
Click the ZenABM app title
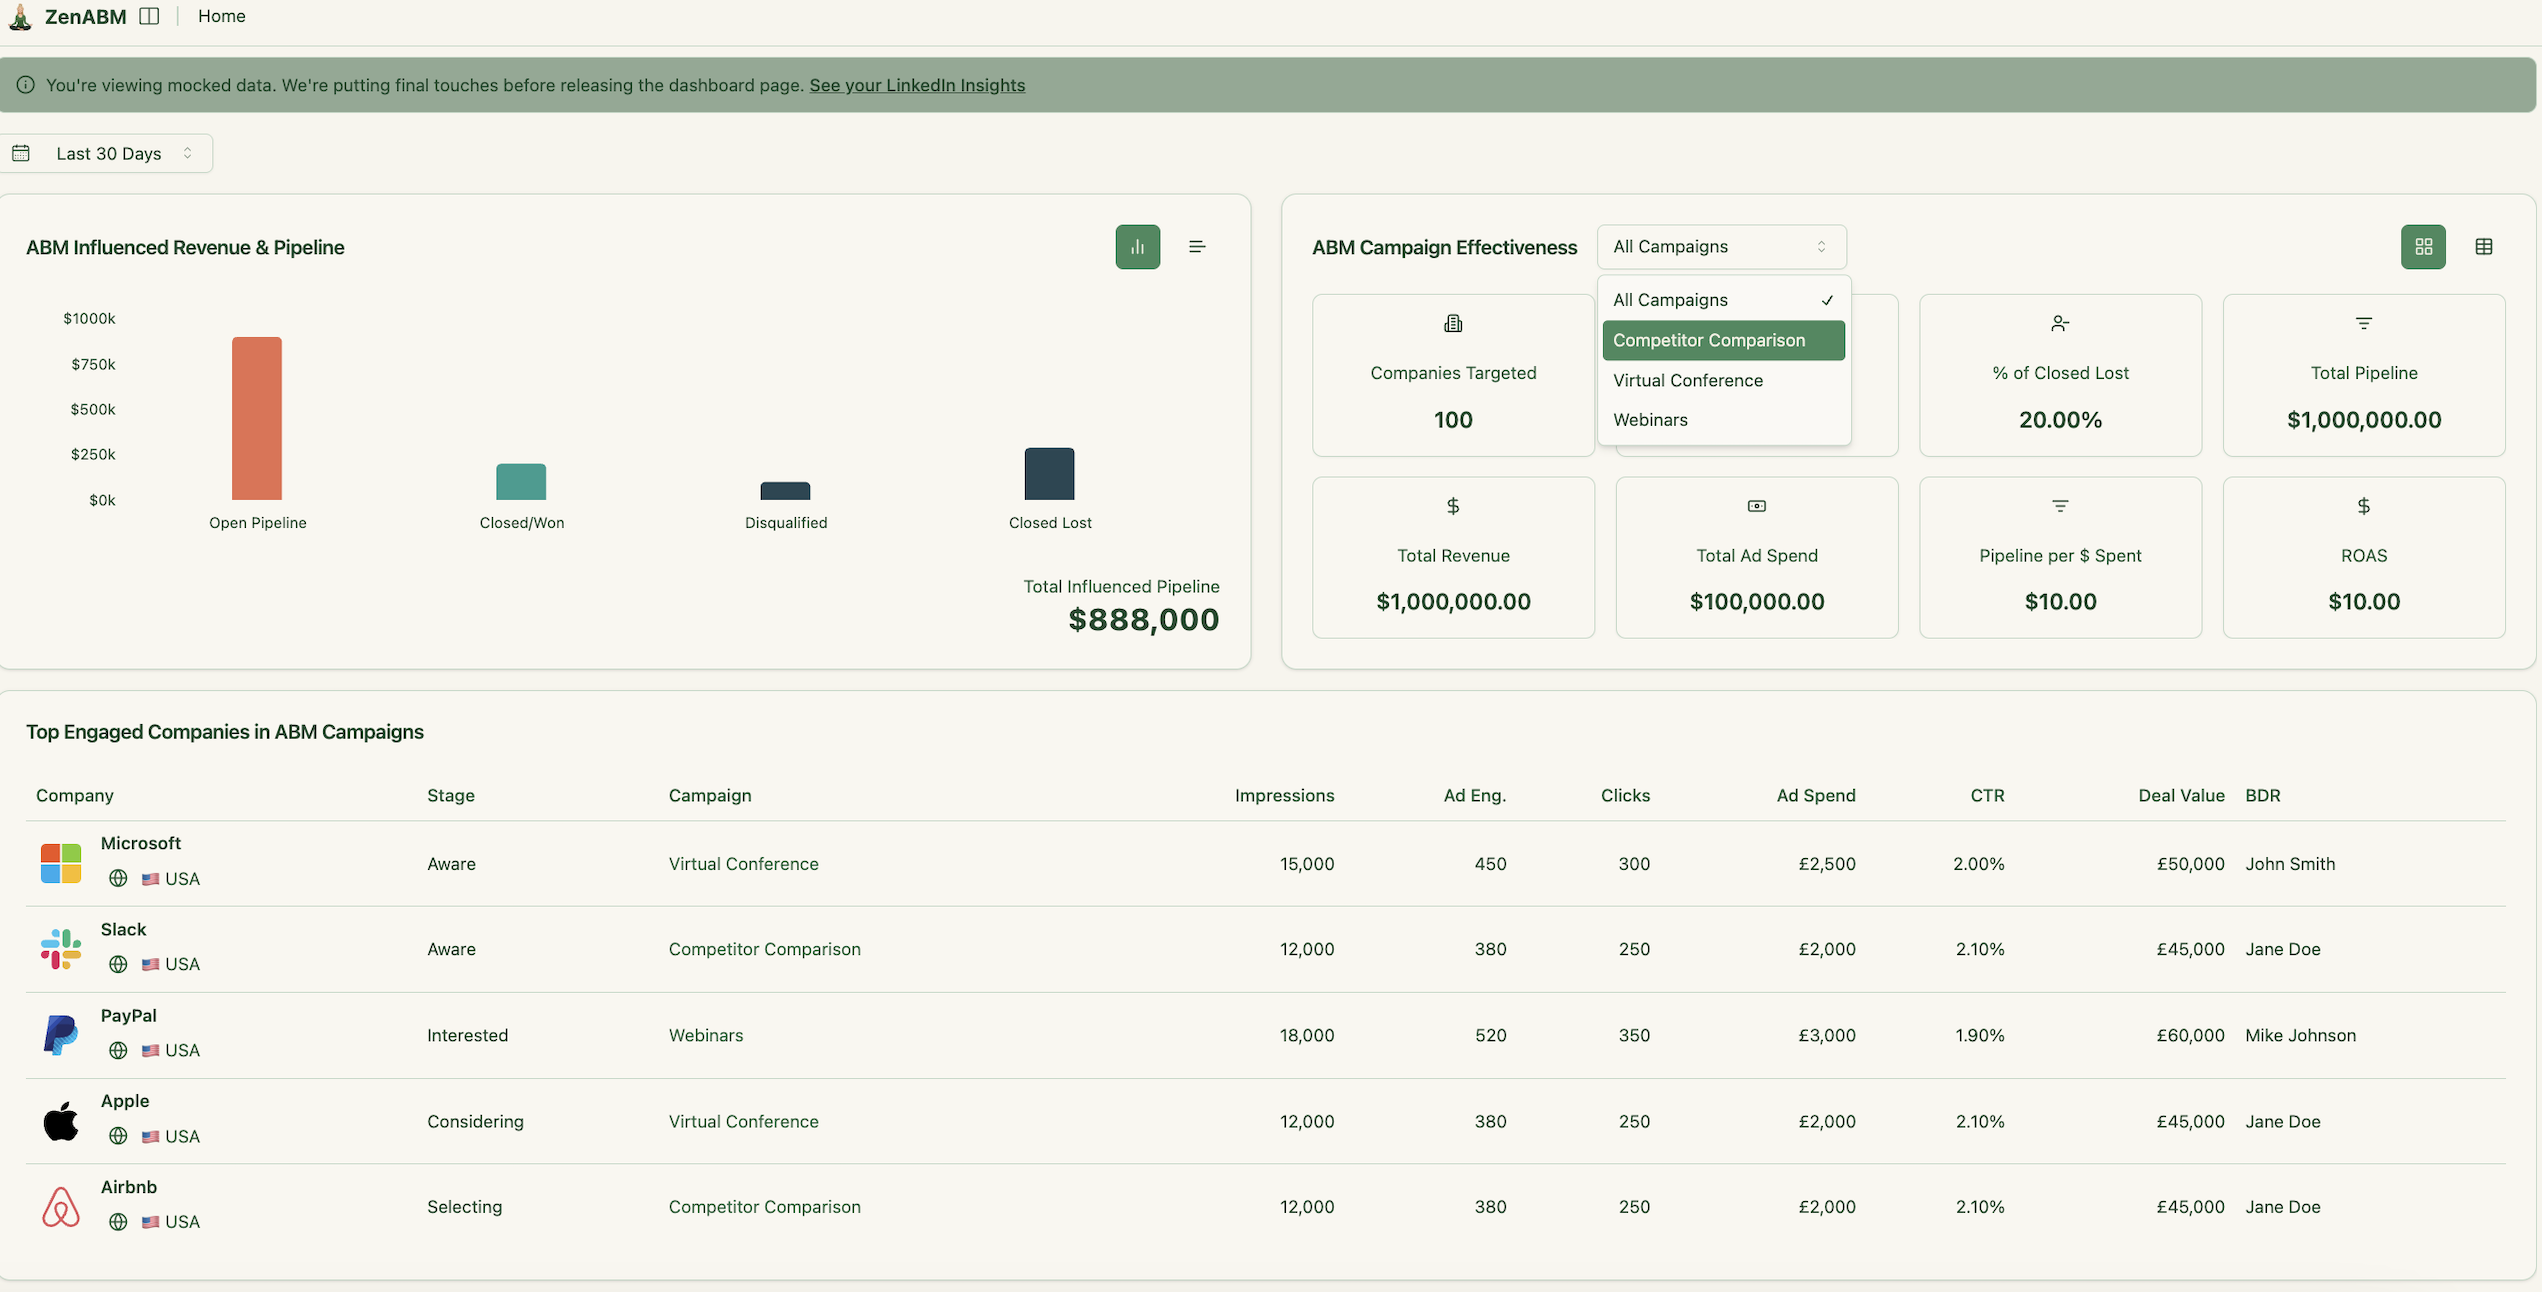(85, 16)
